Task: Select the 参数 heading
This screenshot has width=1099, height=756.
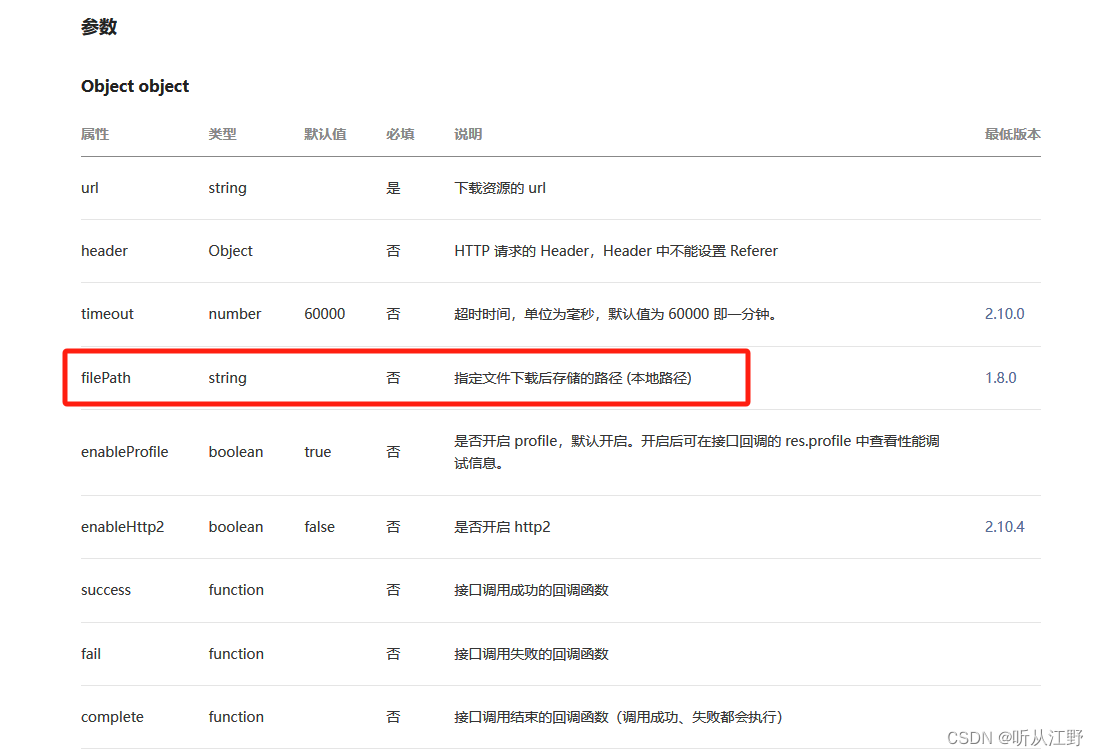Action: click(x=100, y=27)
